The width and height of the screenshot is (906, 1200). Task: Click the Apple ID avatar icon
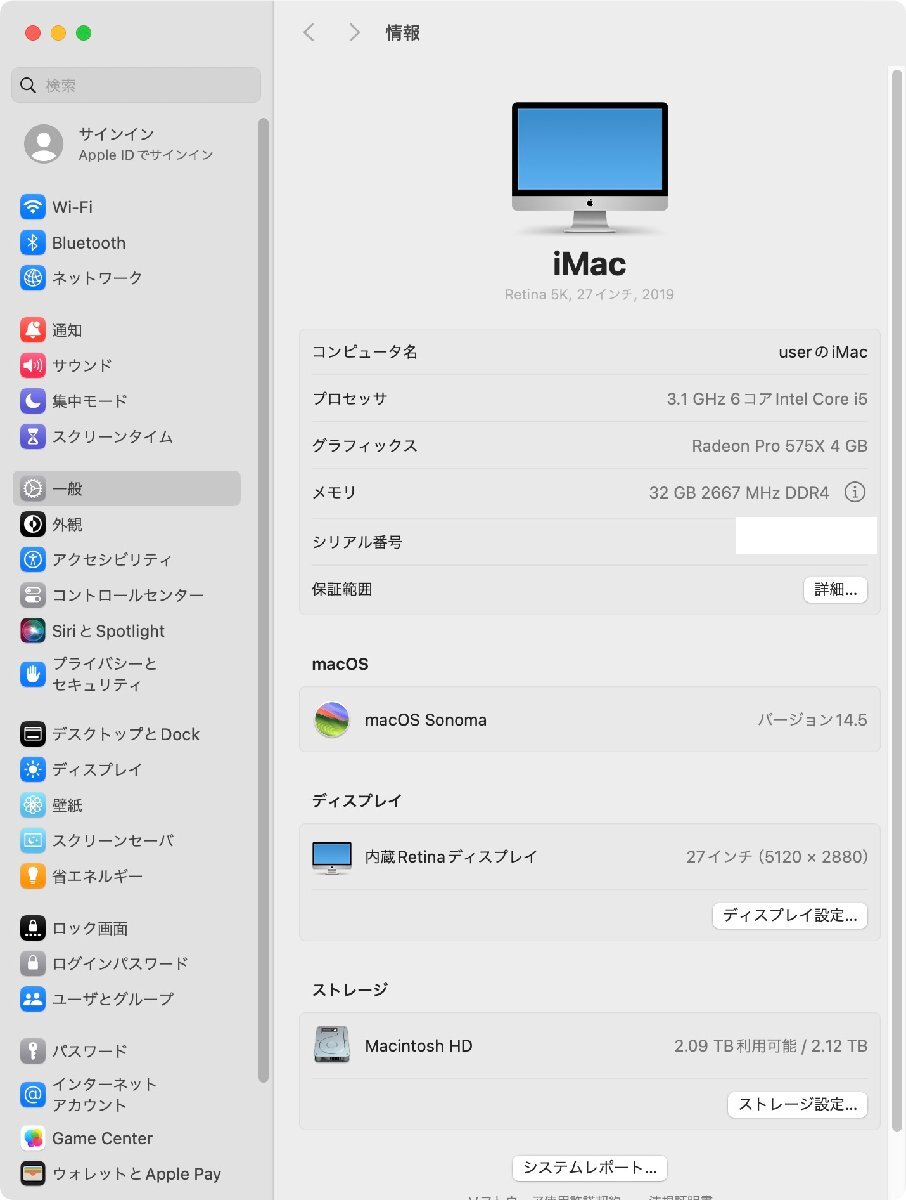click(43, 144)
